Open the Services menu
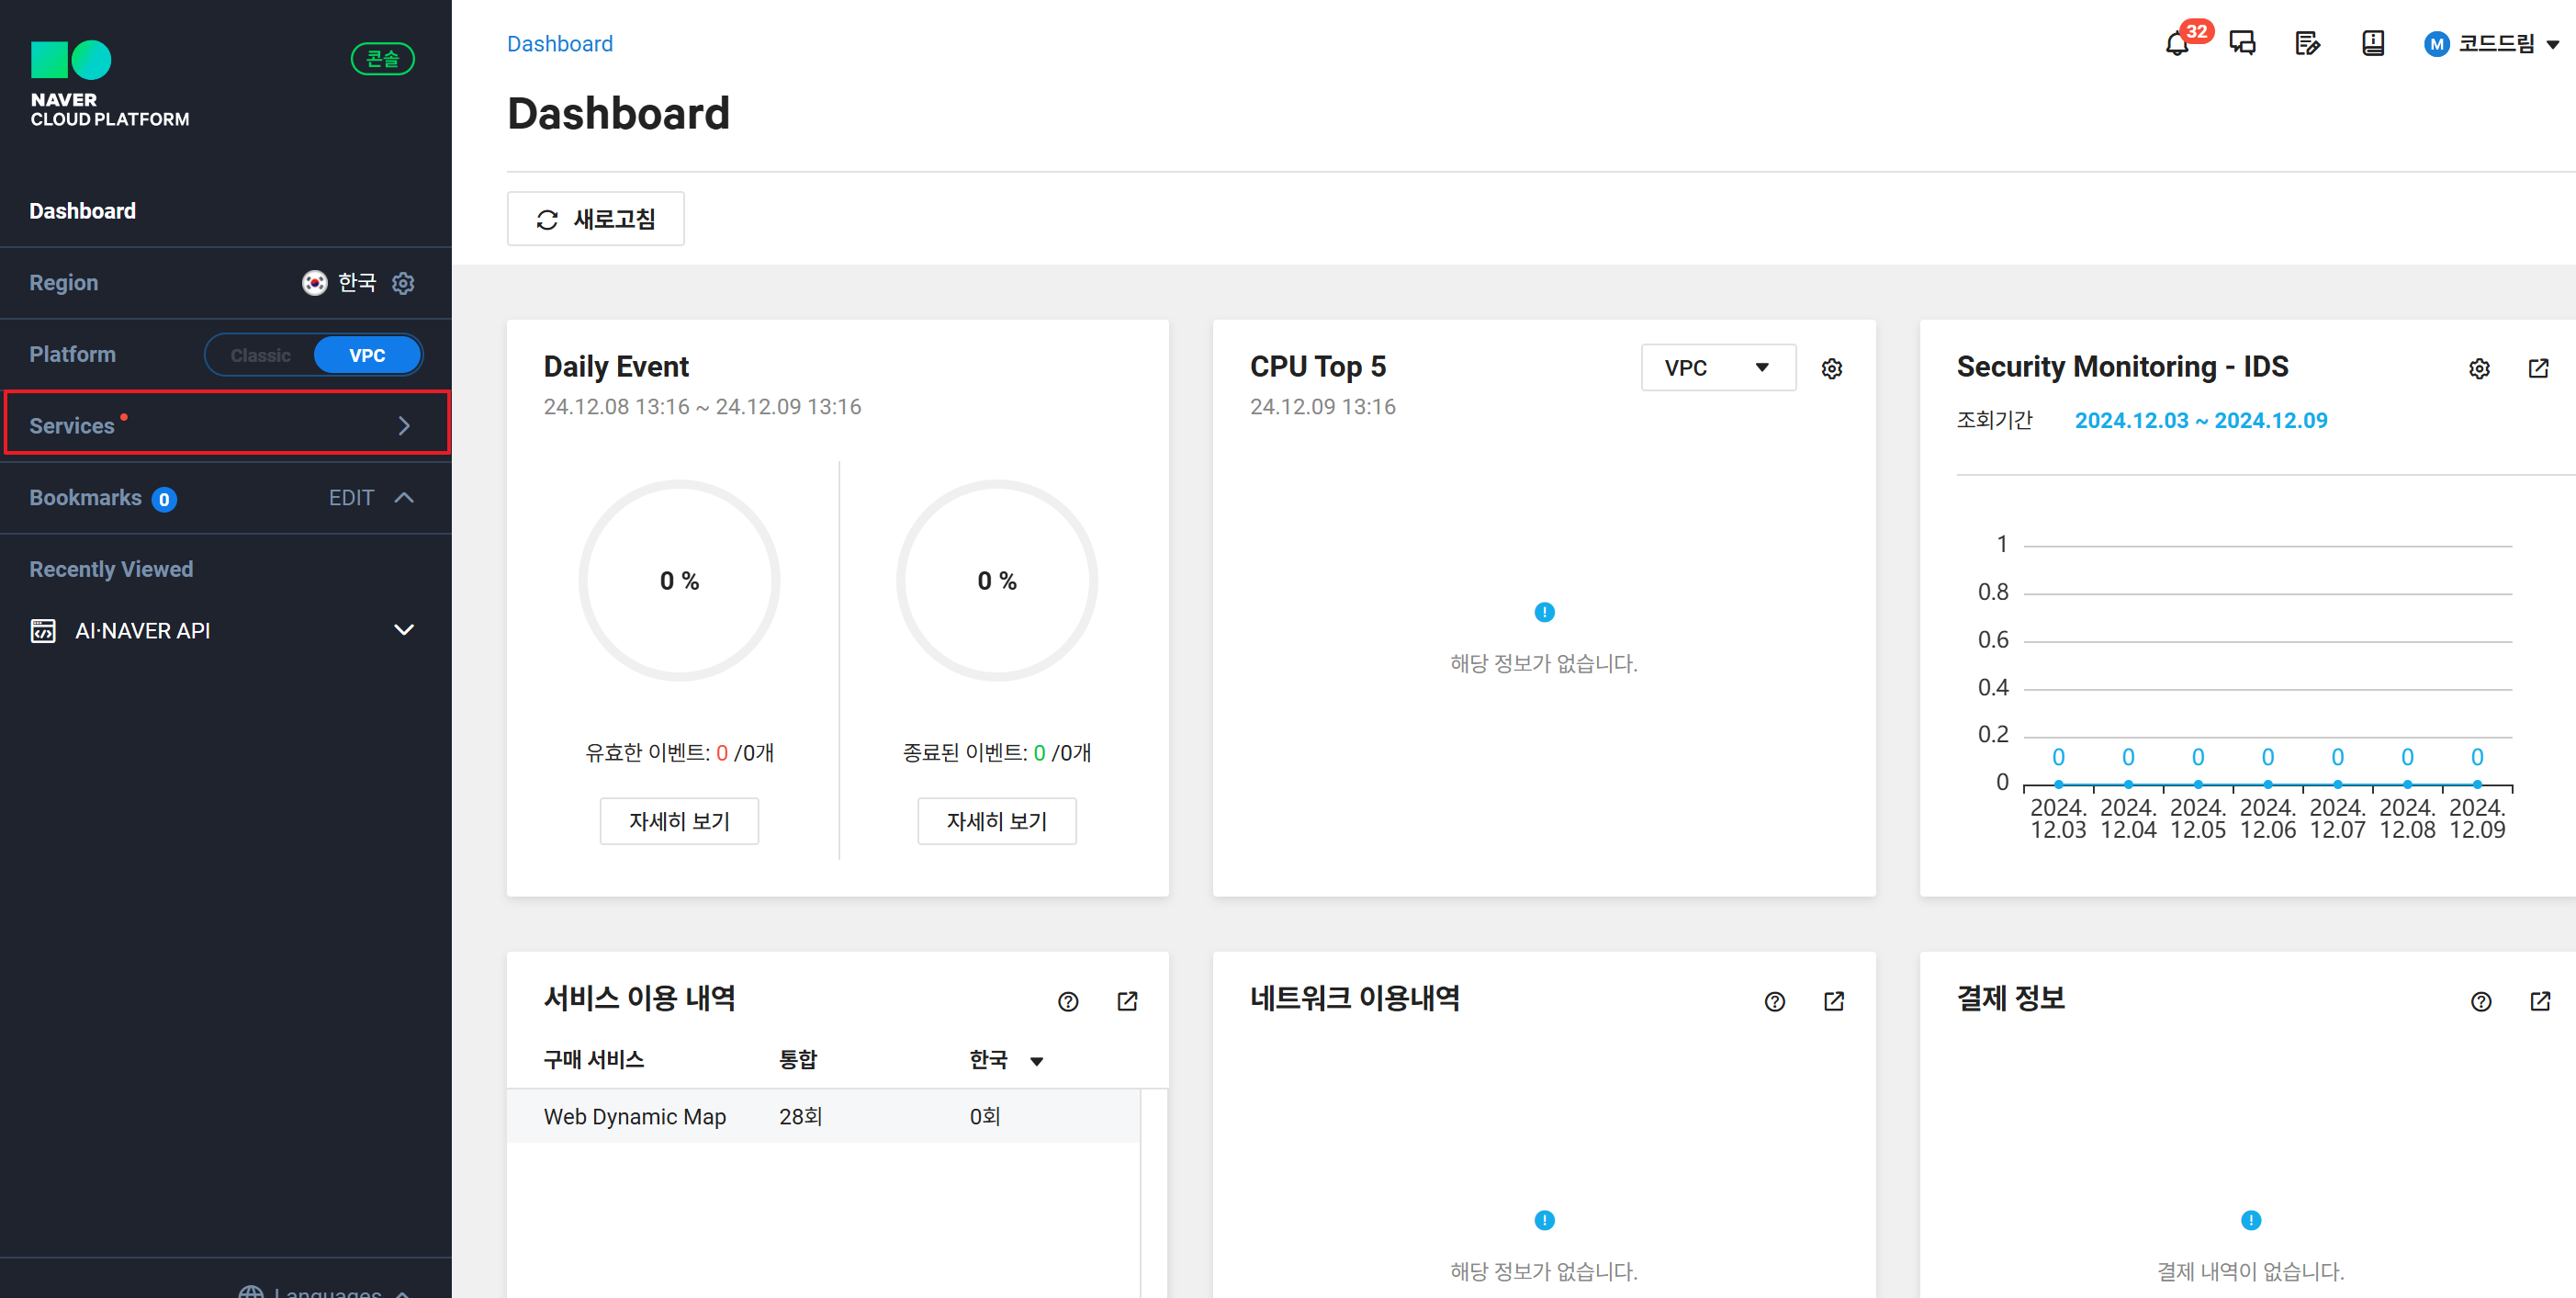The height and width of the screenshot is (1298, 2576). 226,425
